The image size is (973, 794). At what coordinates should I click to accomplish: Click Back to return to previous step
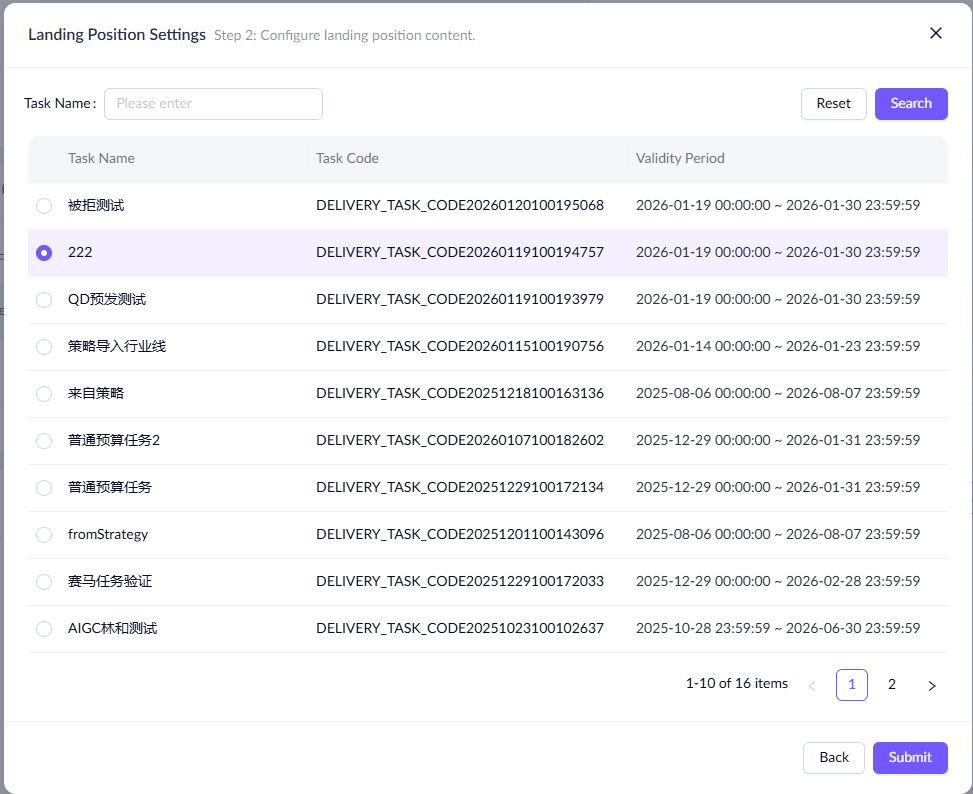tap(834, 757)
